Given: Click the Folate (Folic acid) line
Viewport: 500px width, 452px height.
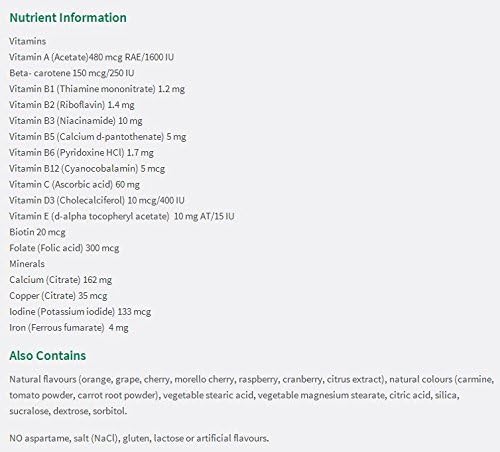Looking at the screenshot, I should [64, 248].
